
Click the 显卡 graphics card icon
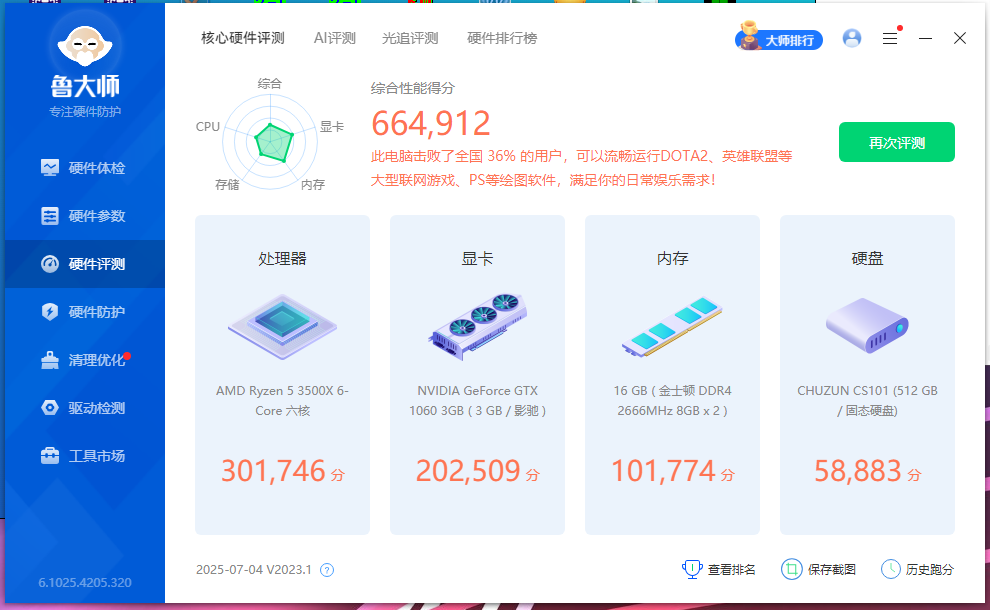coord(477,326)
